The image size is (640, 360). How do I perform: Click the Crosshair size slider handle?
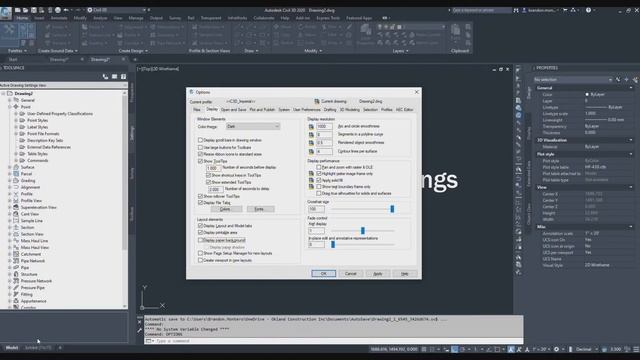[392, 209]
